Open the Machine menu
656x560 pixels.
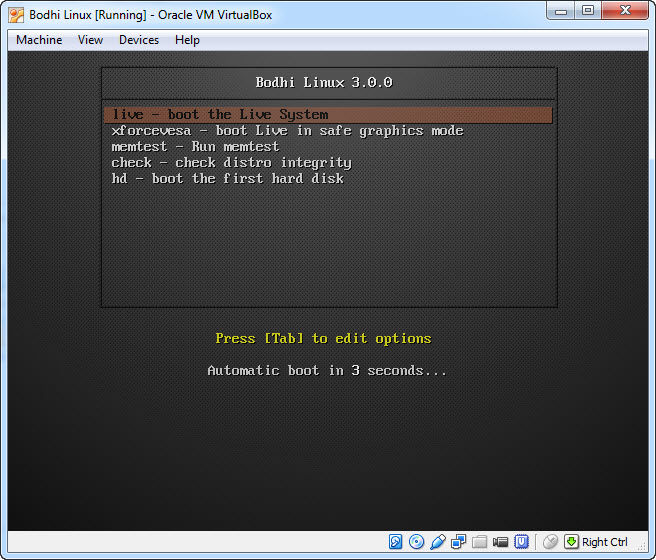tap(39, 40)
